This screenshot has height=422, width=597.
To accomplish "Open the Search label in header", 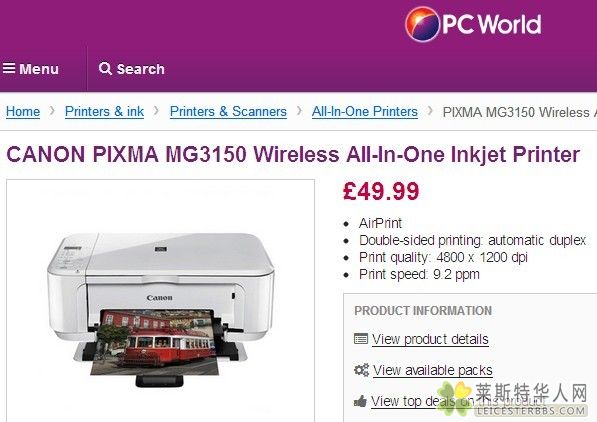I will point(140,69).
